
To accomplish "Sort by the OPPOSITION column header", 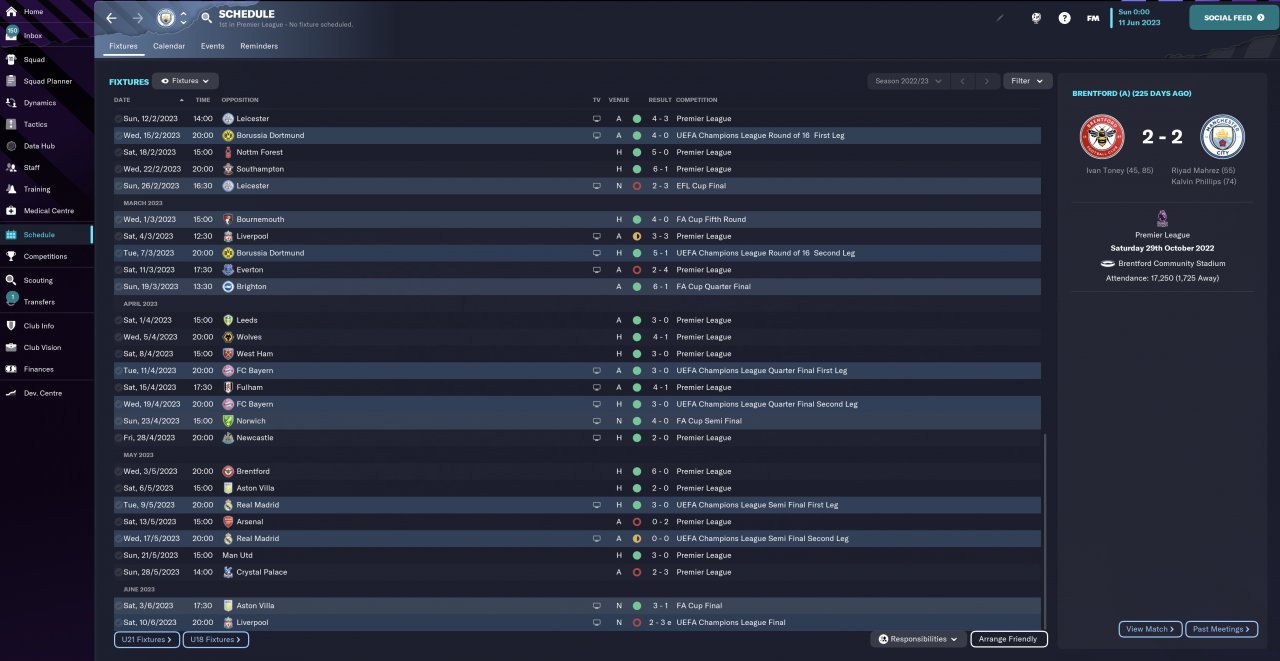I will (x=240, y=100).
